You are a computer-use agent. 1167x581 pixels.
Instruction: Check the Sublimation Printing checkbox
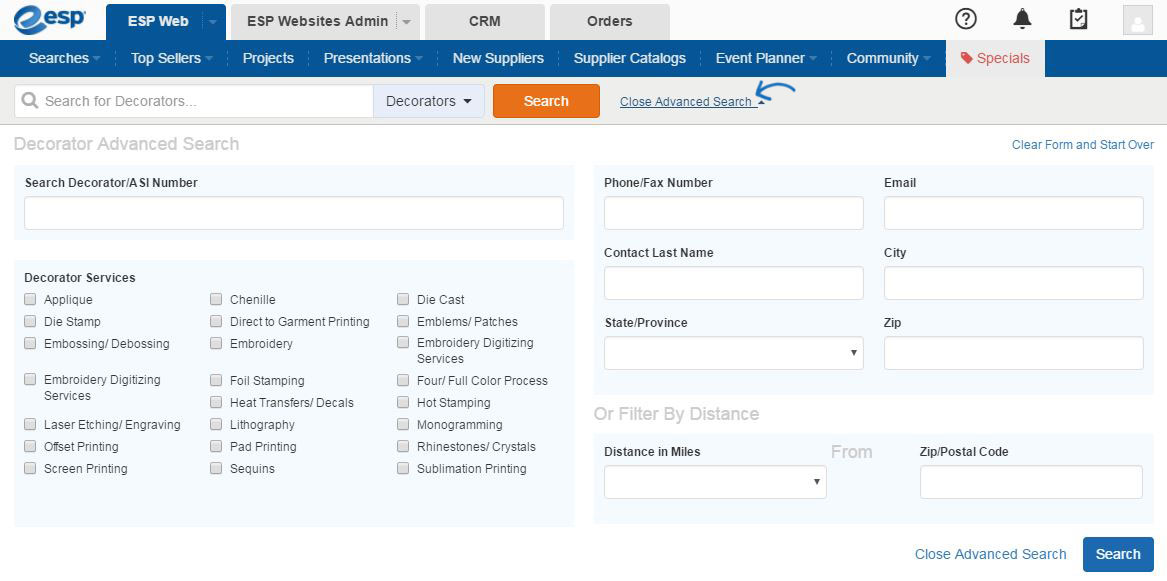(403, 468)
